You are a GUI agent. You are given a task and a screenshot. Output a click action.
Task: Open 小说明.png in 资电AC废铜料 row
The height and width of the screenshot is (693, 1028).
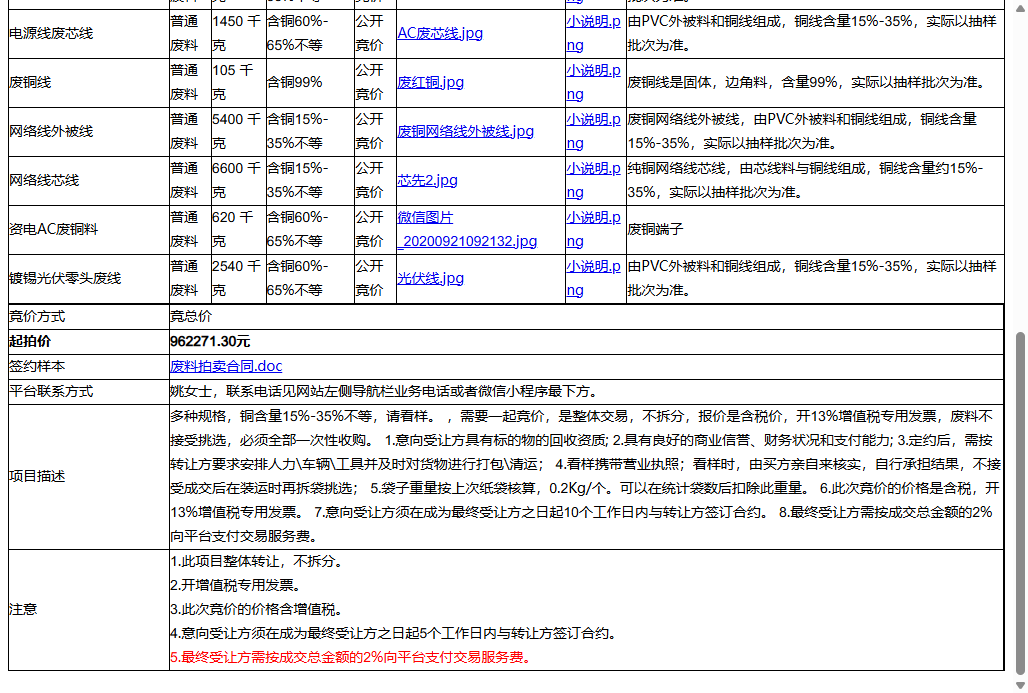click(593, 229)
